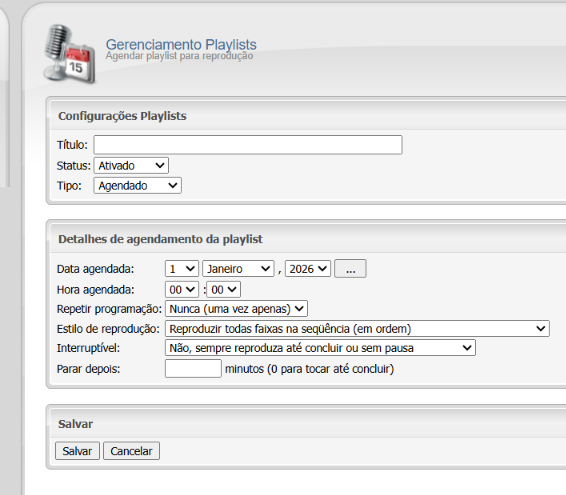Open the Repetir programação dropdown

(236, 309)
